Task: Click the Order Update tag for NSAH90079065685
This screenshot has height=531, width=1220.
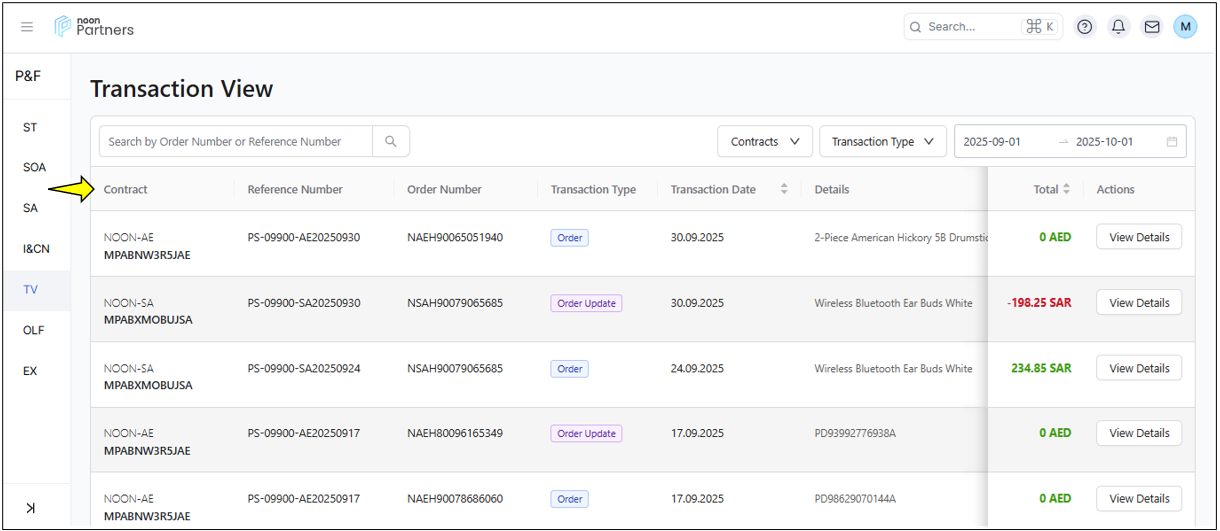Action: [586, 303]
